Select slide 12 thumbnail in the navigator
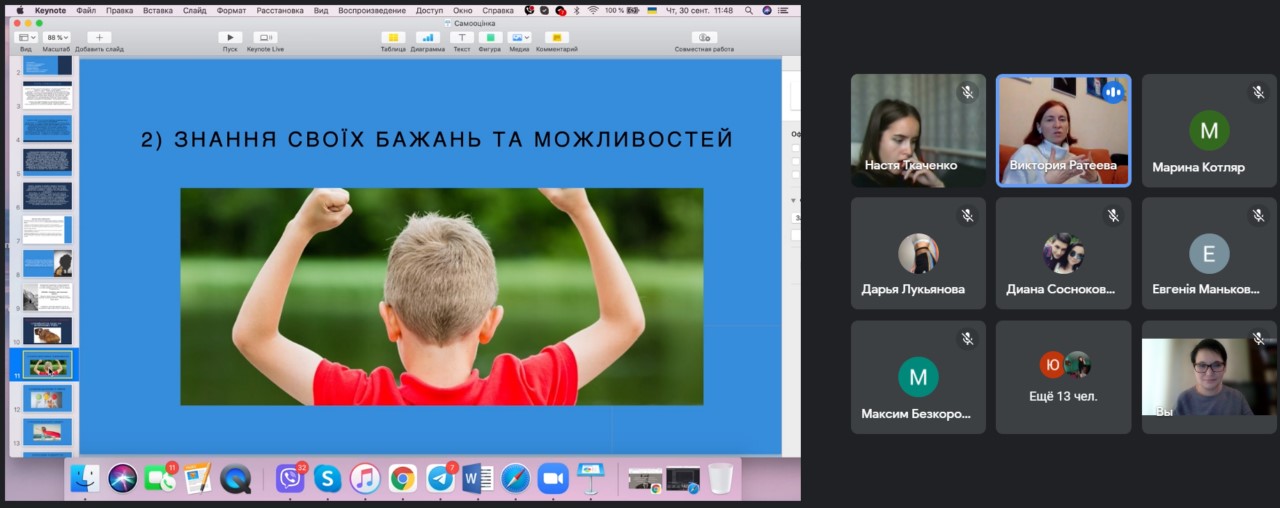Screen dimensions: 1280x508 point(47,400)
